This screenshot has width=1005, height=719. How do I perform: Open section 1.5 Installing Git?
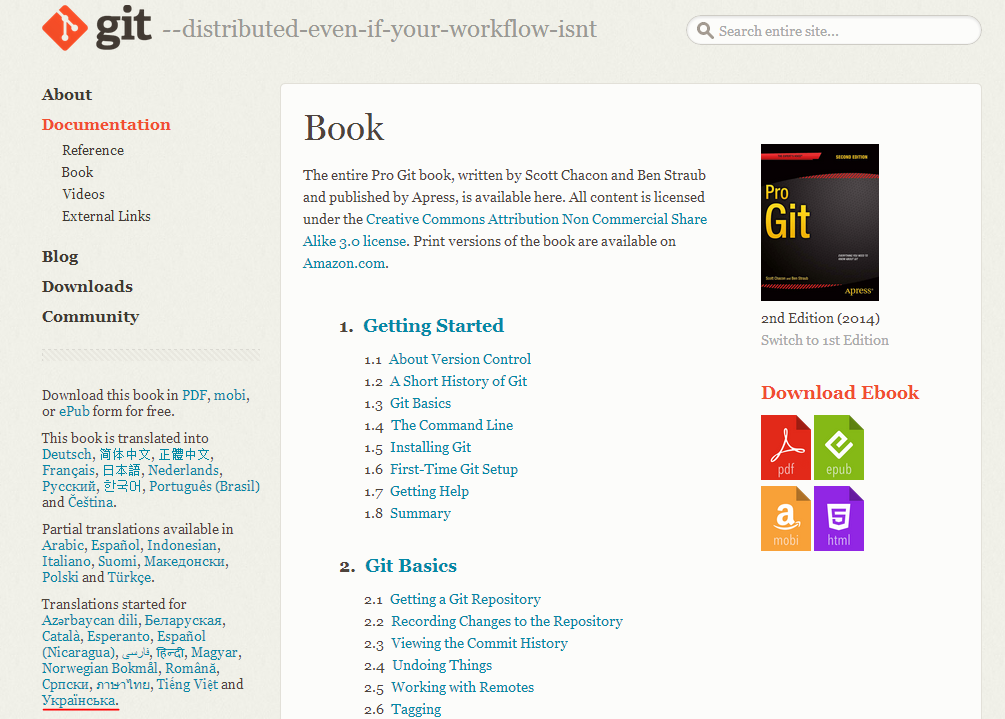(430, 448)
